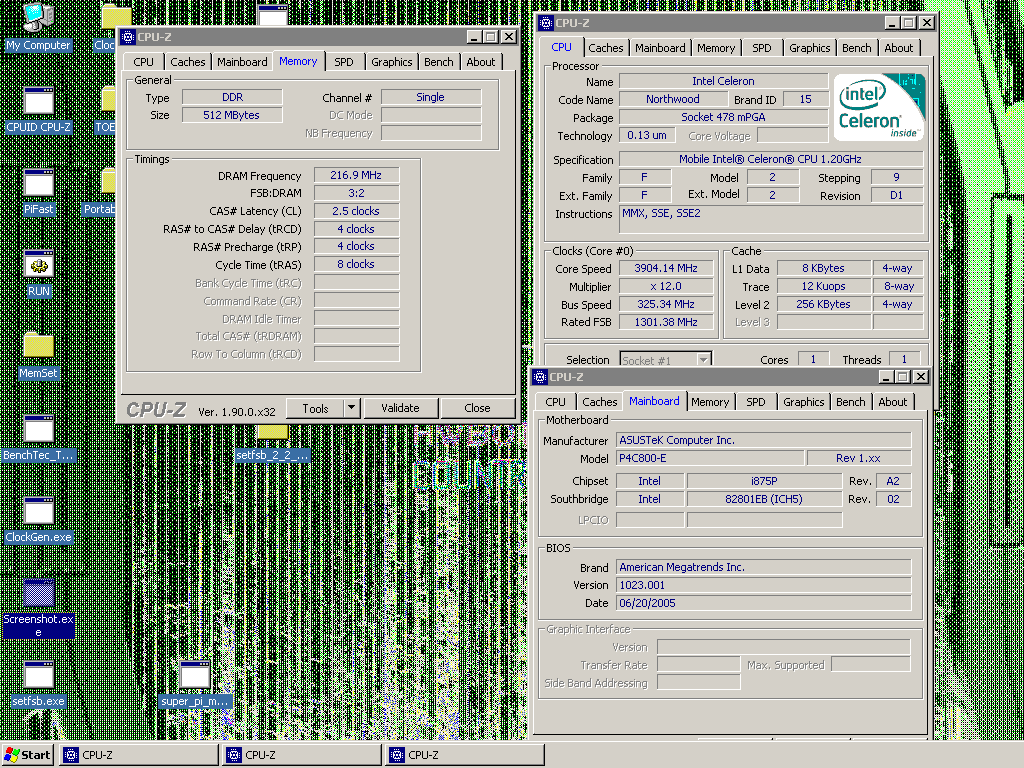This screenshot has width=1024, height=768.
Task: Open SPD tab in CPU window
Action: (761, 48)
